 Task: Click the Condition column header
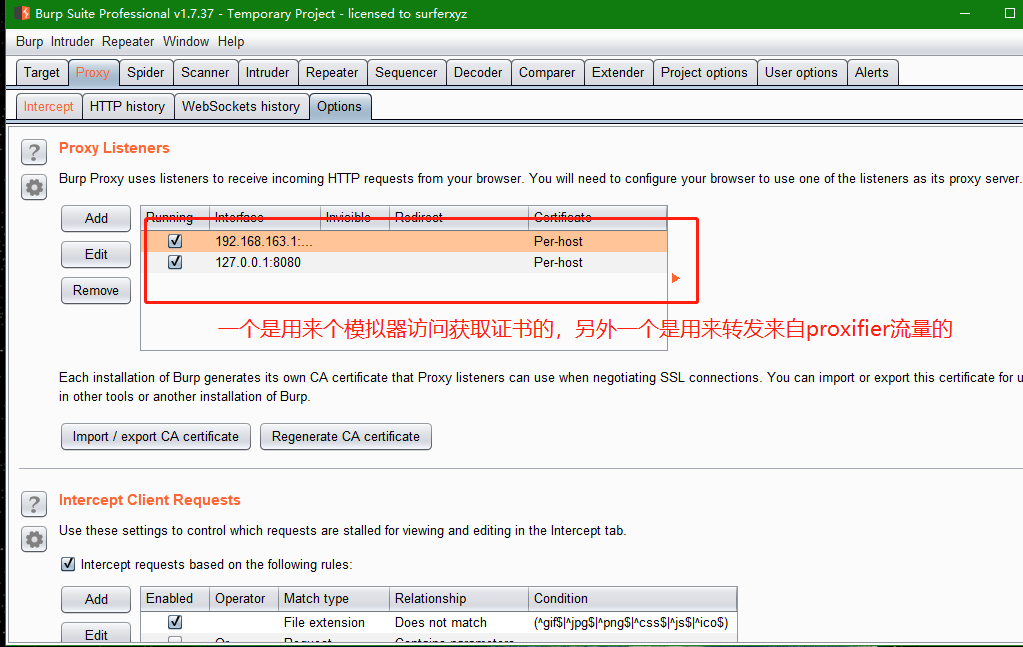632,599
